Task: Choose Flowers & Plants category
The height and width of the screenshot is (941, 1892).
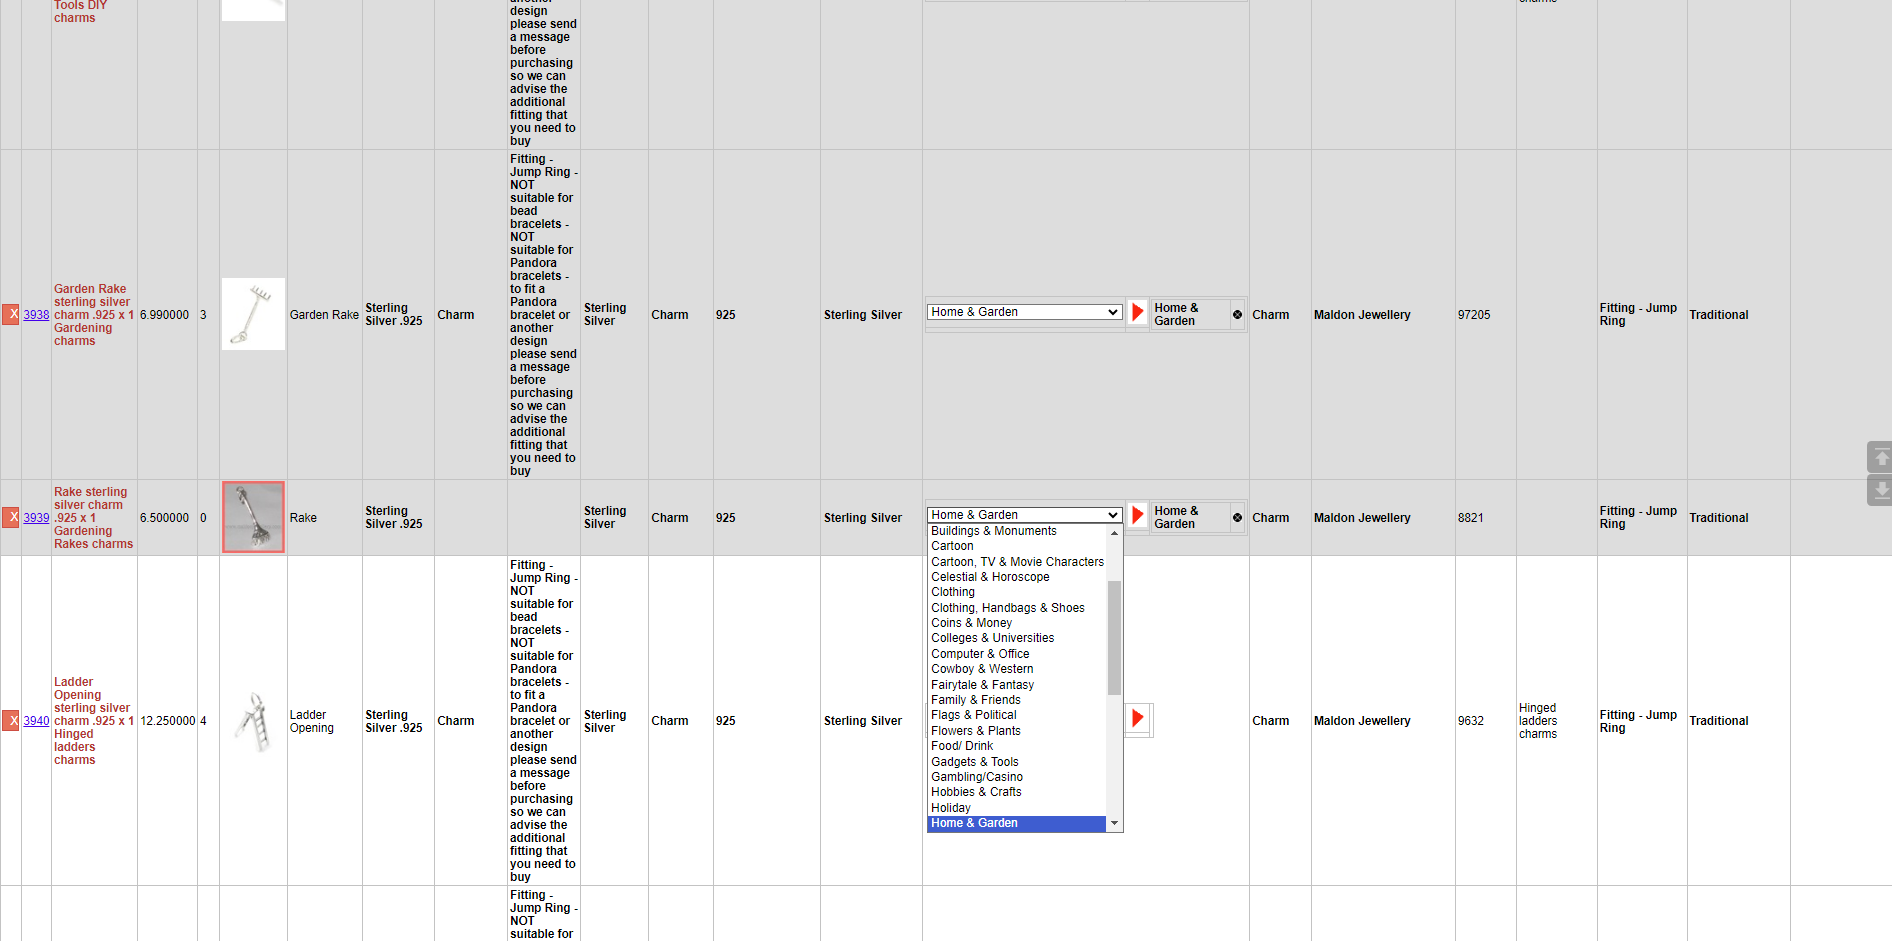Action: coord(1016,731)
